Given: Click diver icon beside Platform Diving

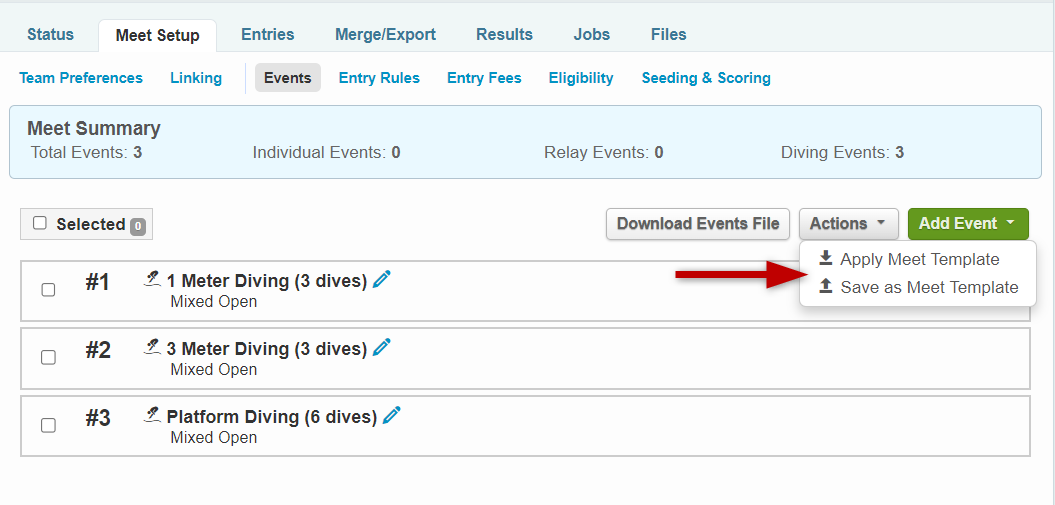Looking at the screenshot, I should (153, 415).
